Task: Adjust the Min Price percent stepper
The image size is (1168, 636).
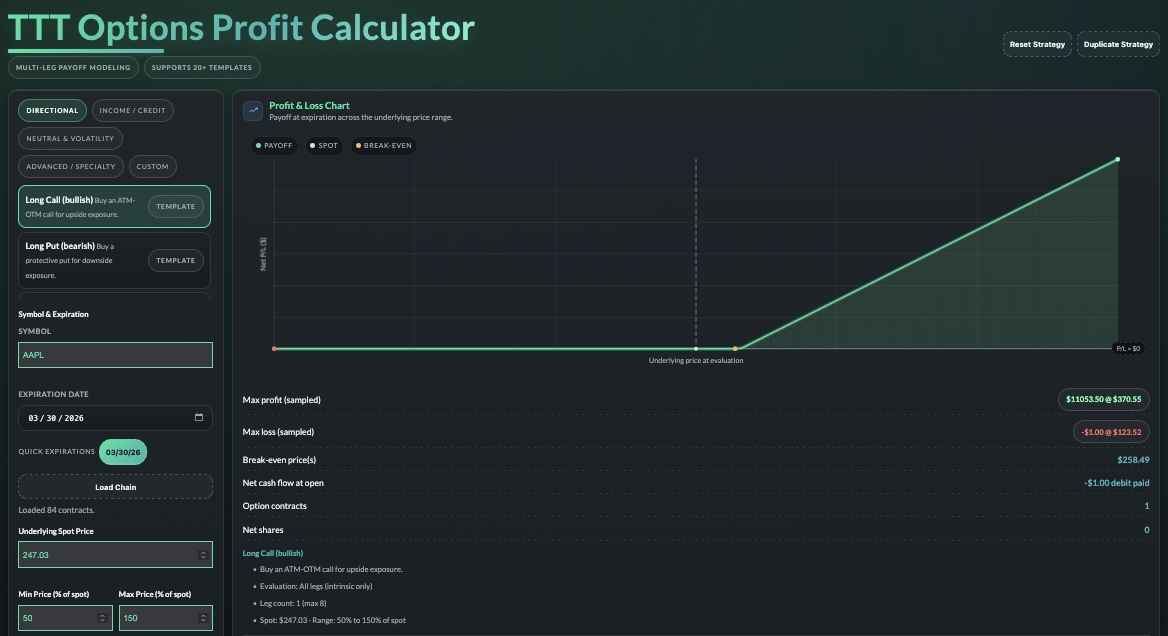Action: pyautogui.click(x=103, y=618)
